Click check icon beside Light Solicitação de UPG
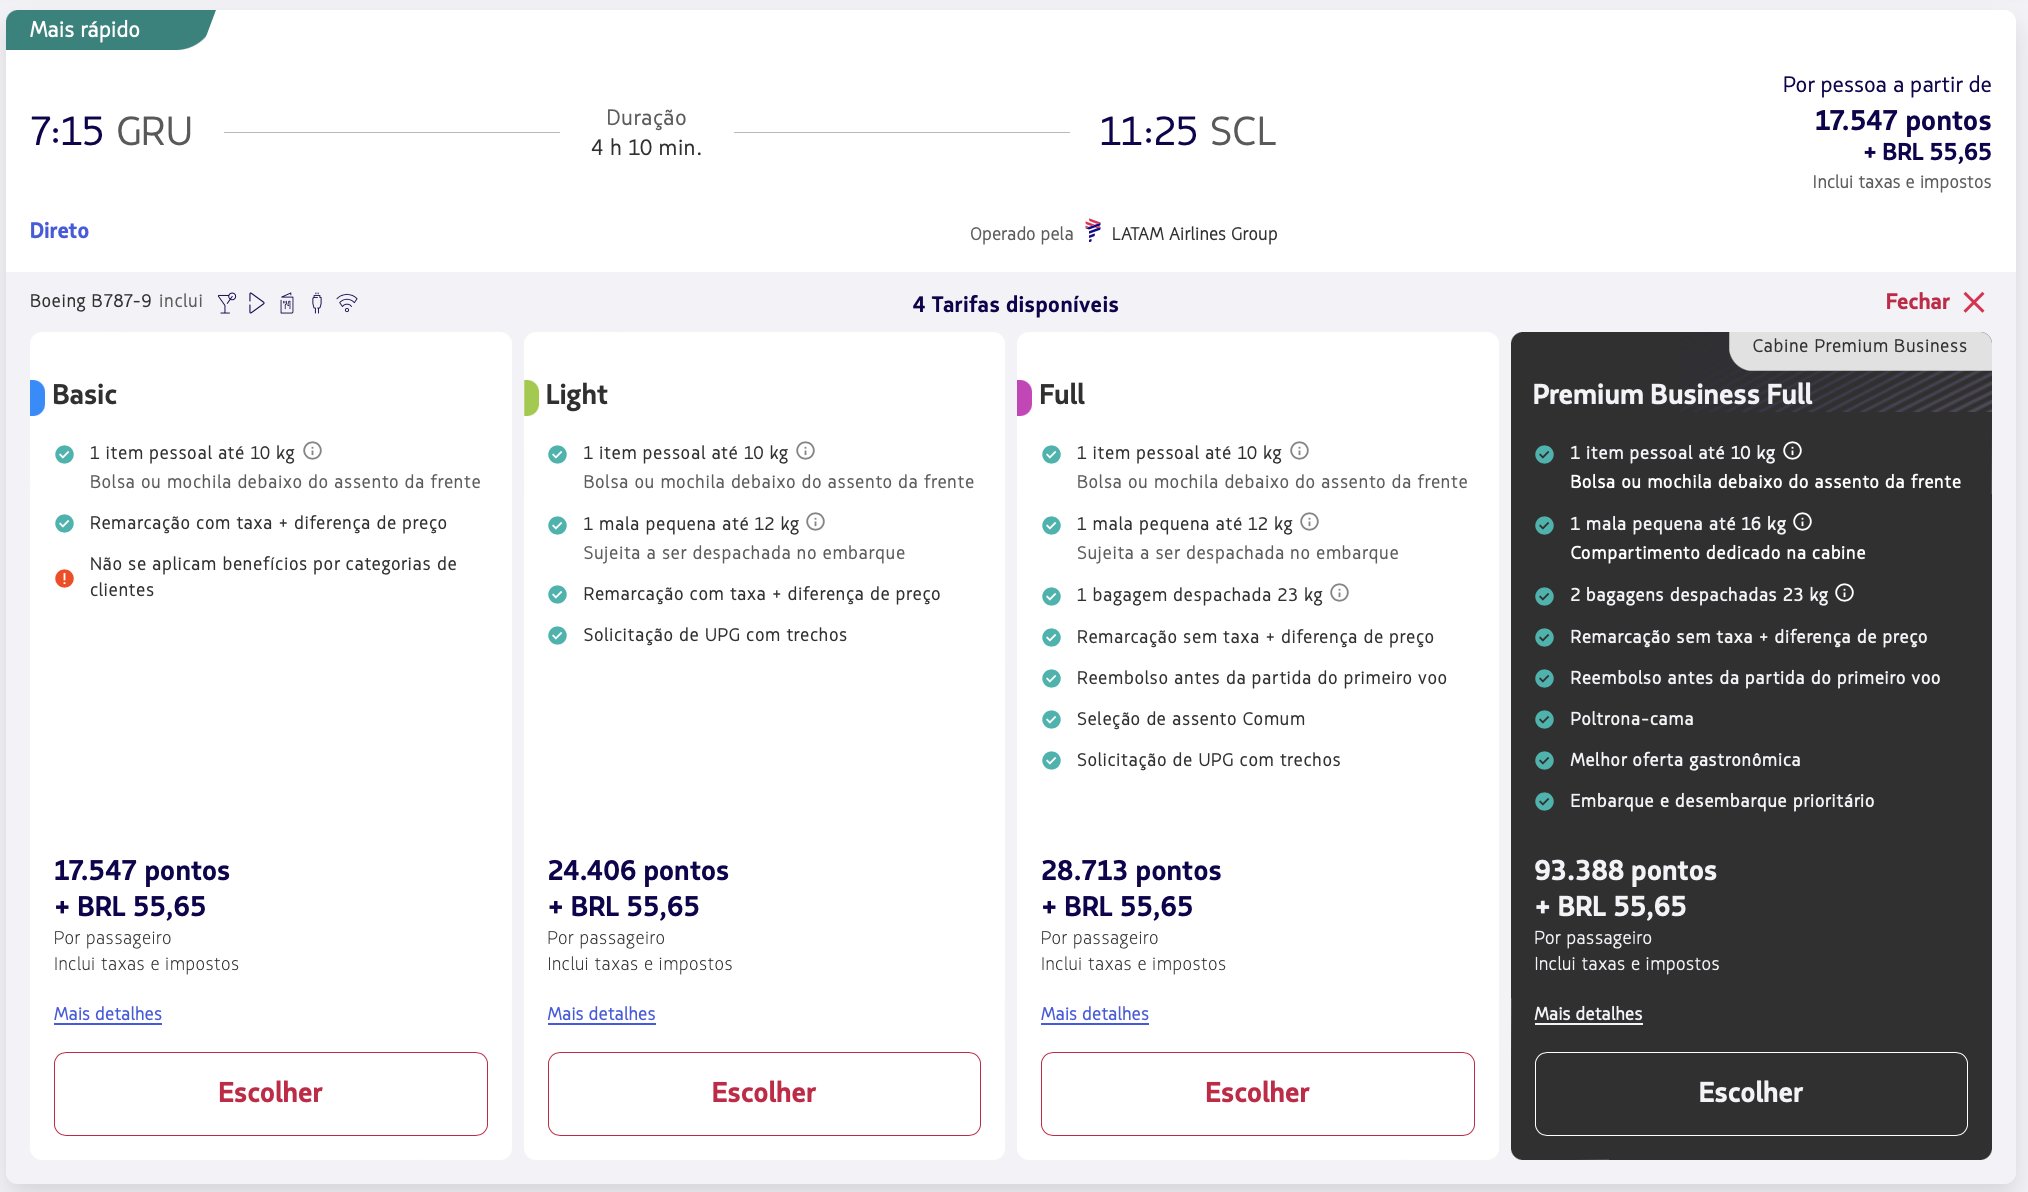This screenshot has height=1192, width=2028. pyautogui.click(x=558, y=636)
